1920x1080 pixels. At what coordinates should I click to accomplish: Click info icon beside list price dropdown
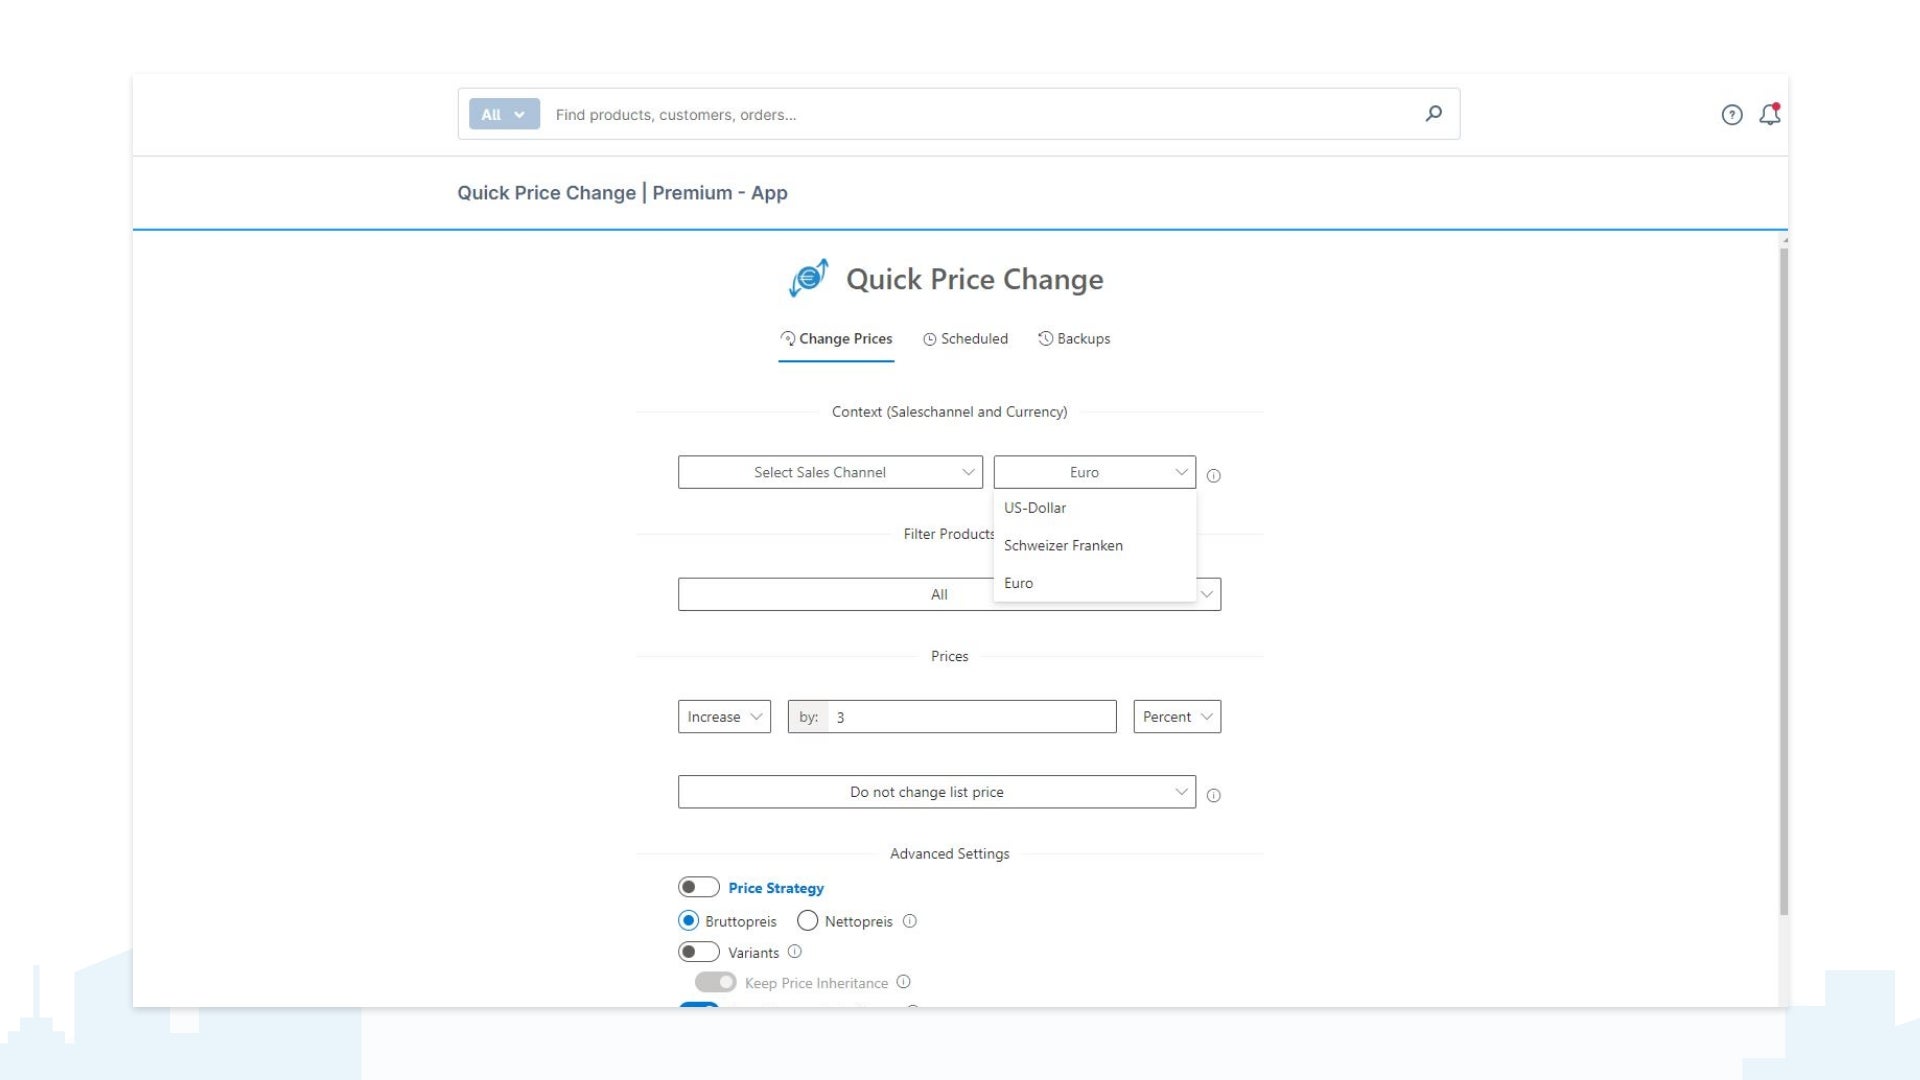(1213, 796)
